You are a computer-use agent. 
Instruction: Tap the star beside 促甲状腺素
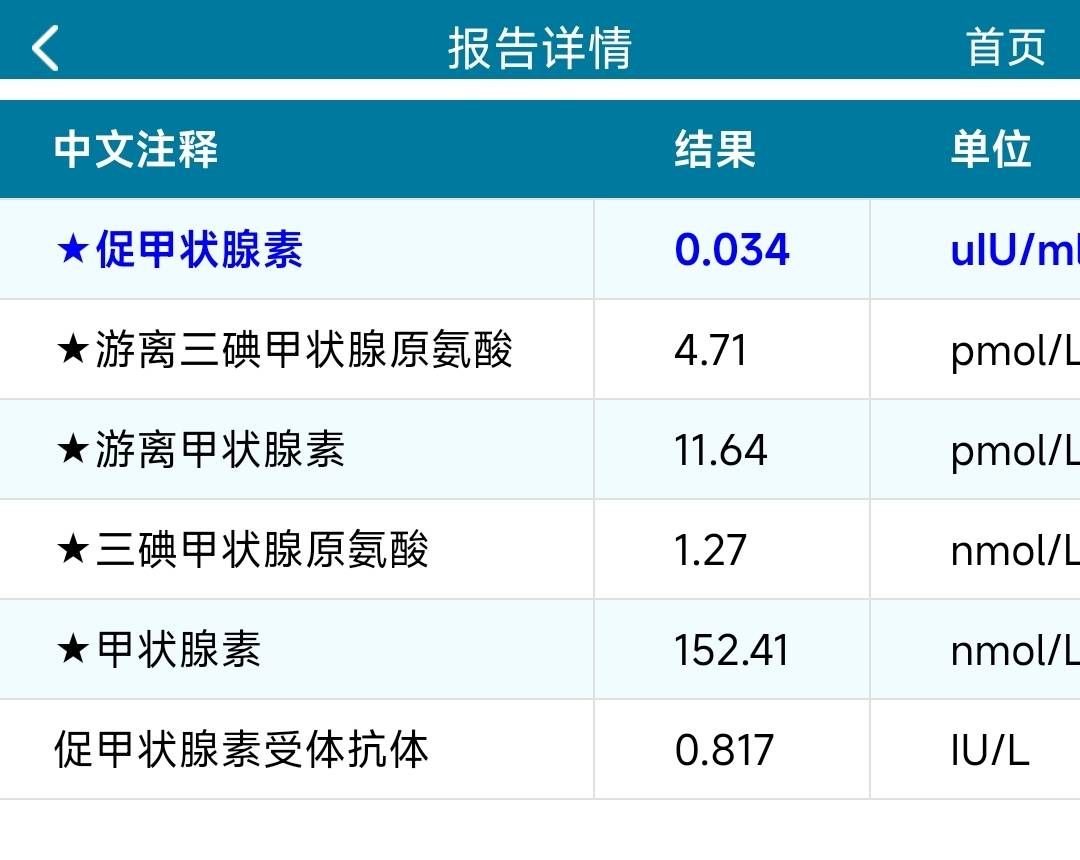(x=73, y=249)
